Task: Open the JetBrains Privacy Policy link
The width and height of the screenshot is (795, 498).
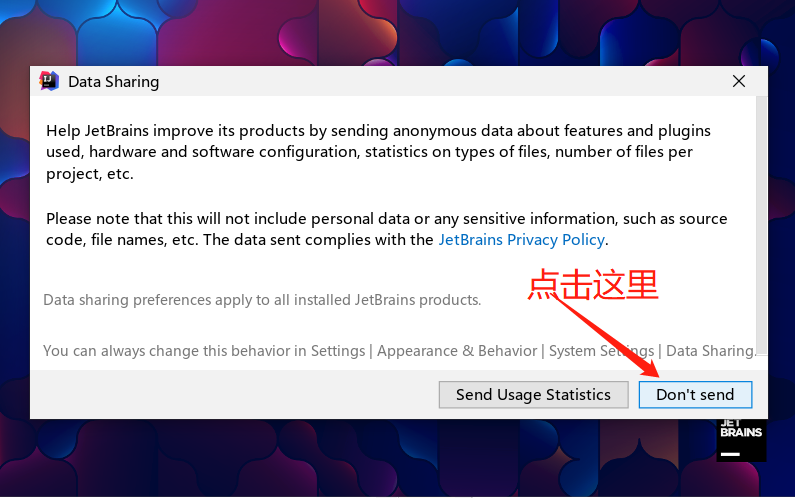Action: pos(521,239)
